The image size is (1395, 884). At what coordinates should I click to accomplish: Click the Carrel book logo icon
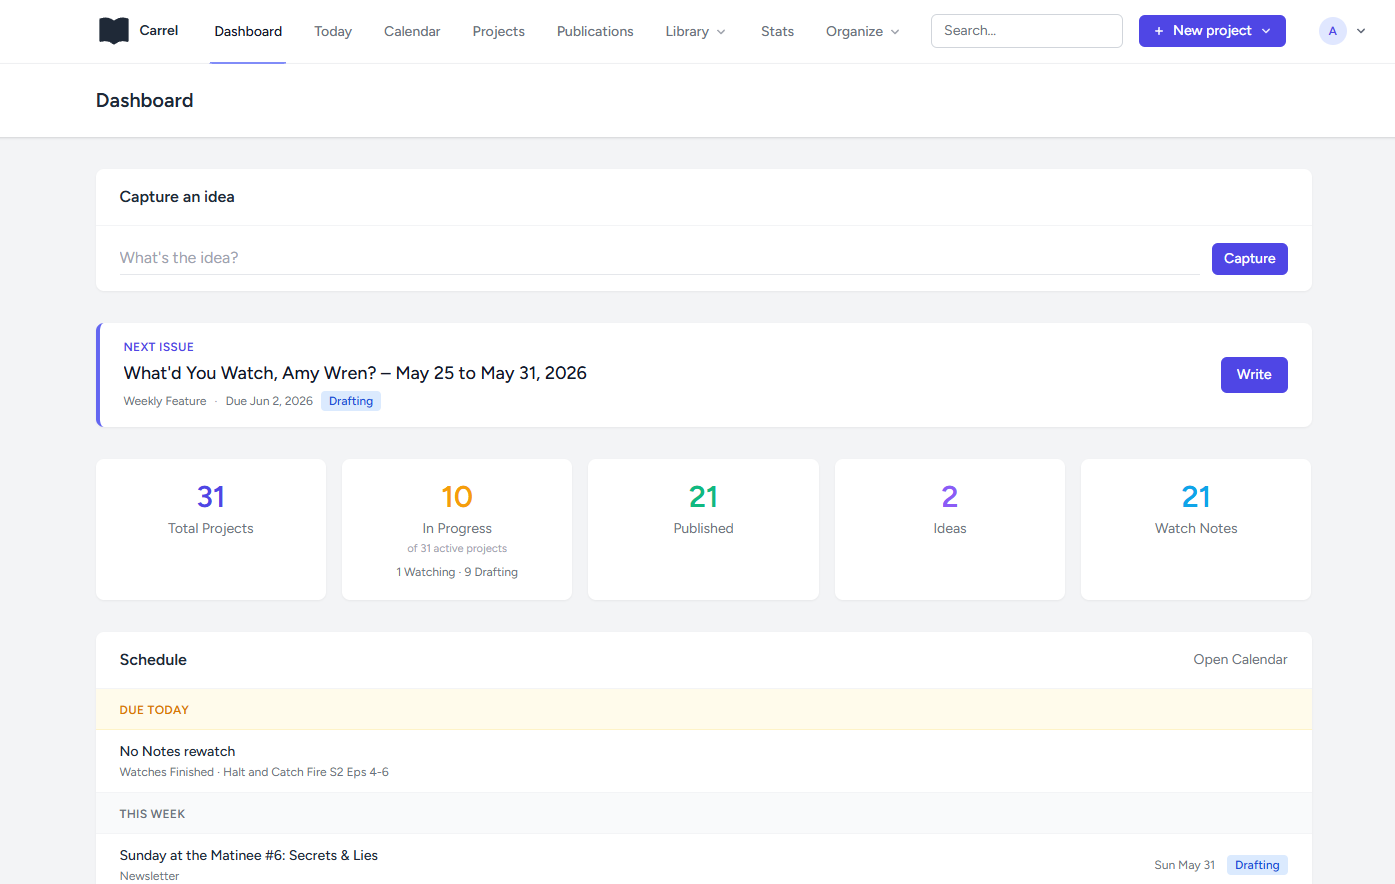click(114, 31)
